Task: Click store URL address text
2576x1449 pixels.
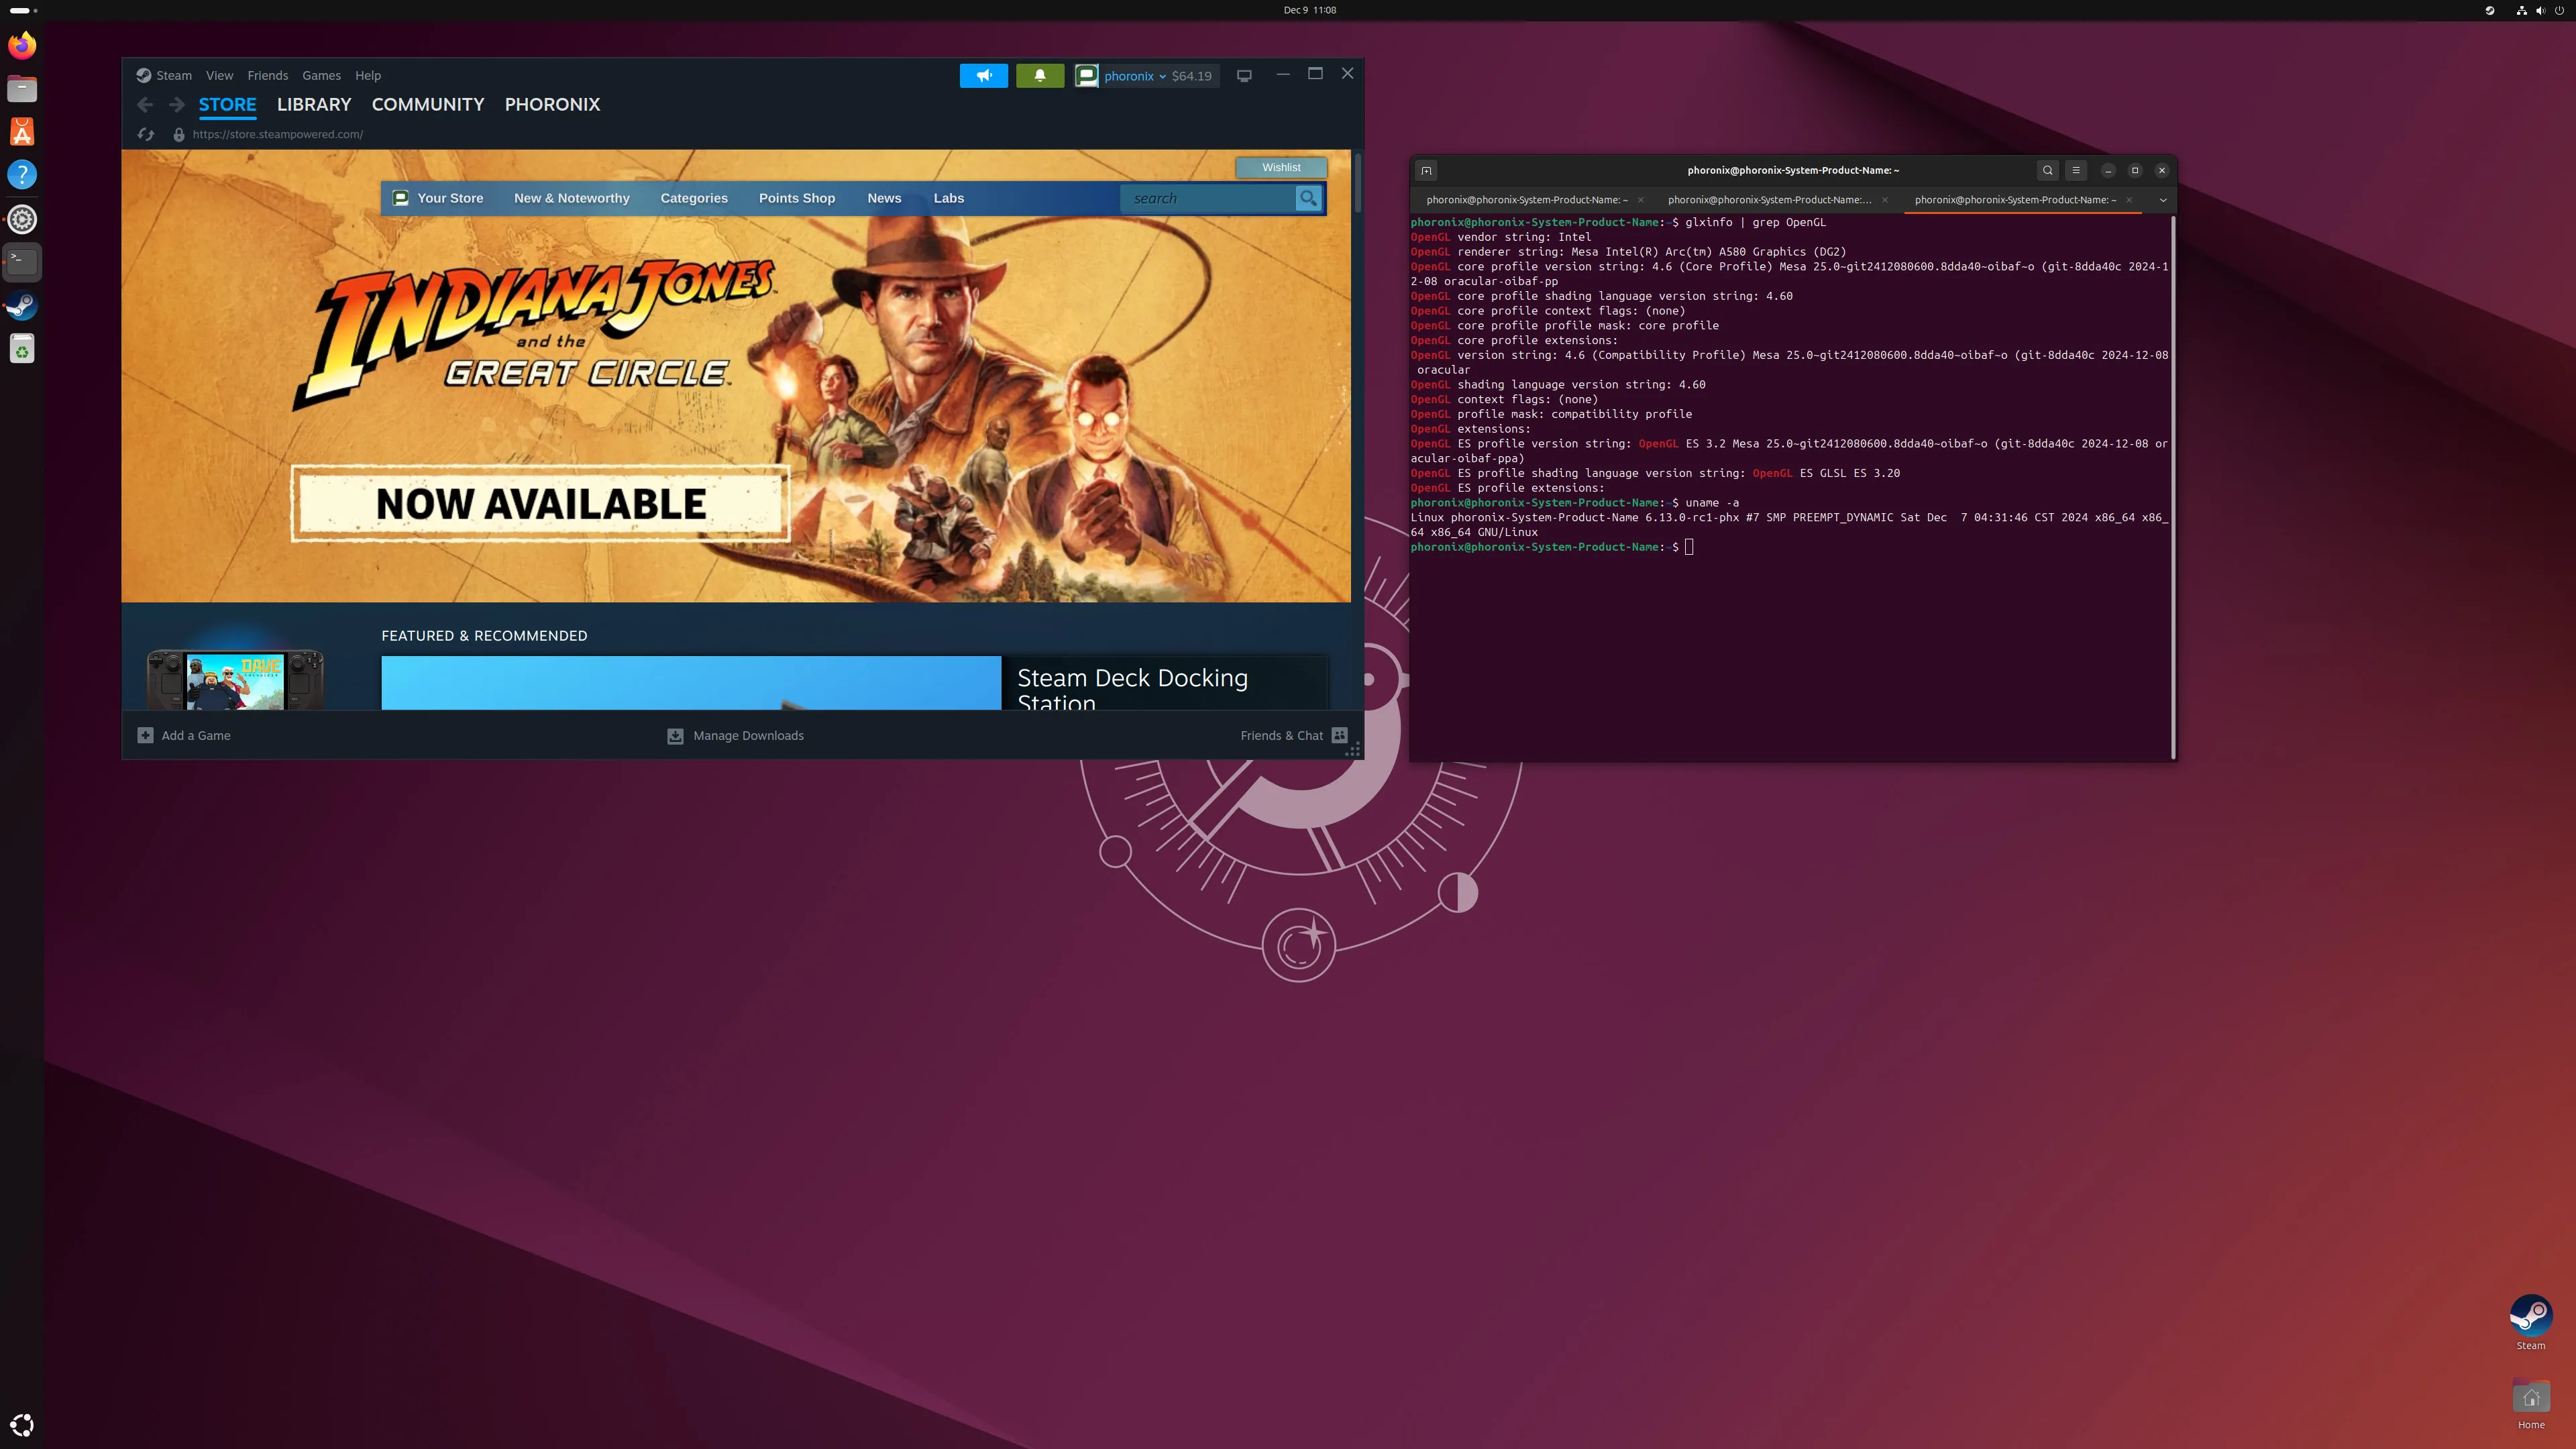Action: (278, 134)
